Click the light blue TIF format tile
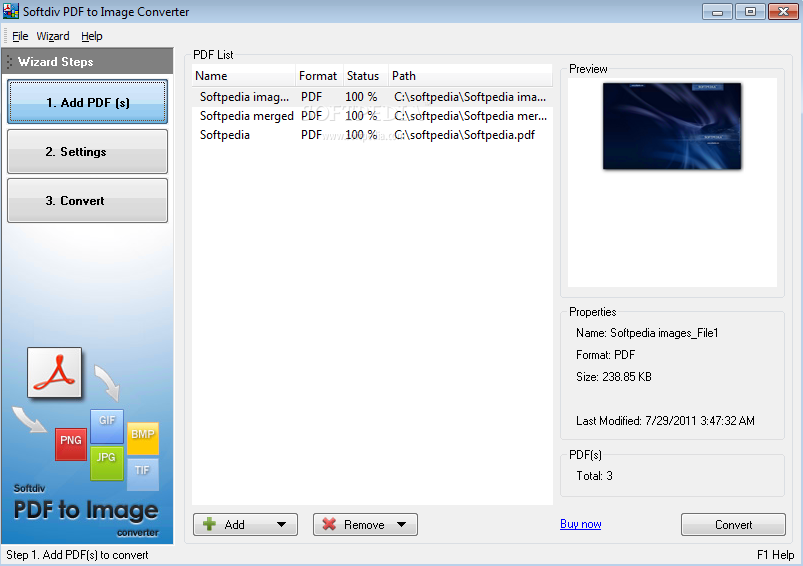803x566 pixels. coord(142,474)
